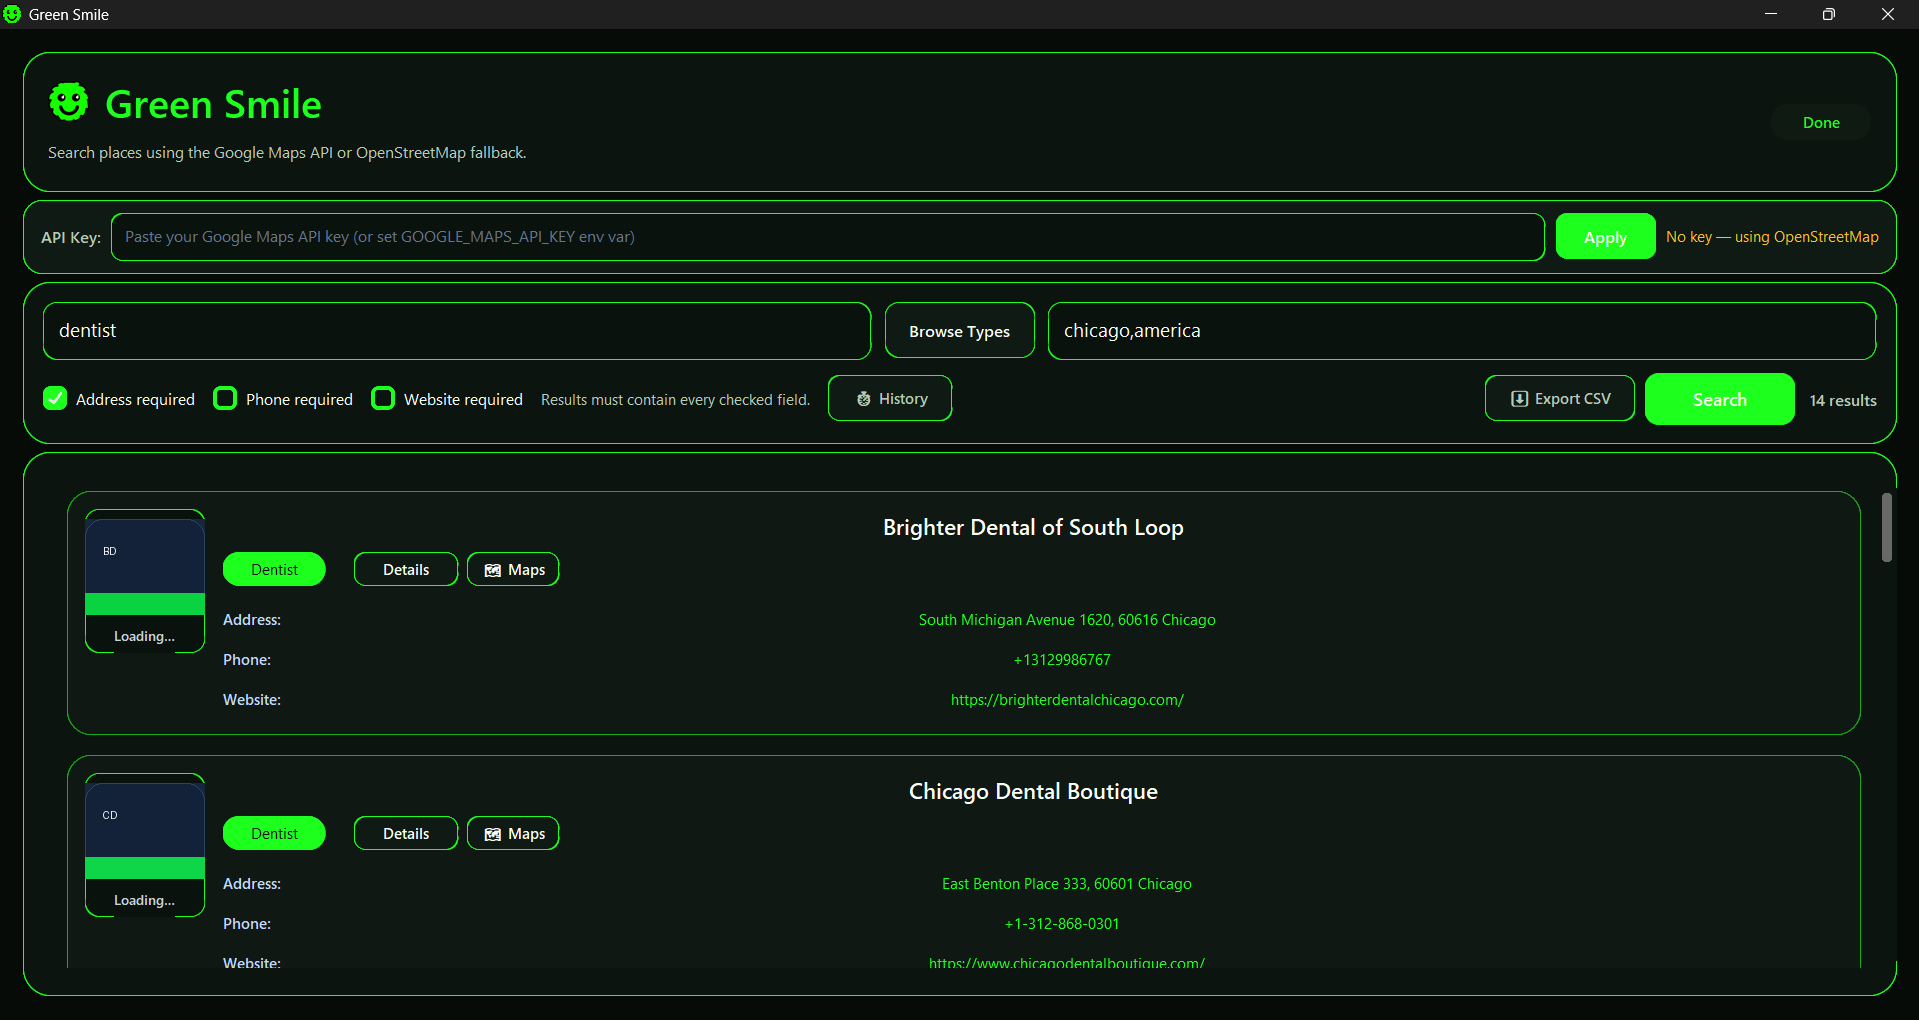
Task: Click the results list vertical scrollbar
Action: click(1887, 527)
